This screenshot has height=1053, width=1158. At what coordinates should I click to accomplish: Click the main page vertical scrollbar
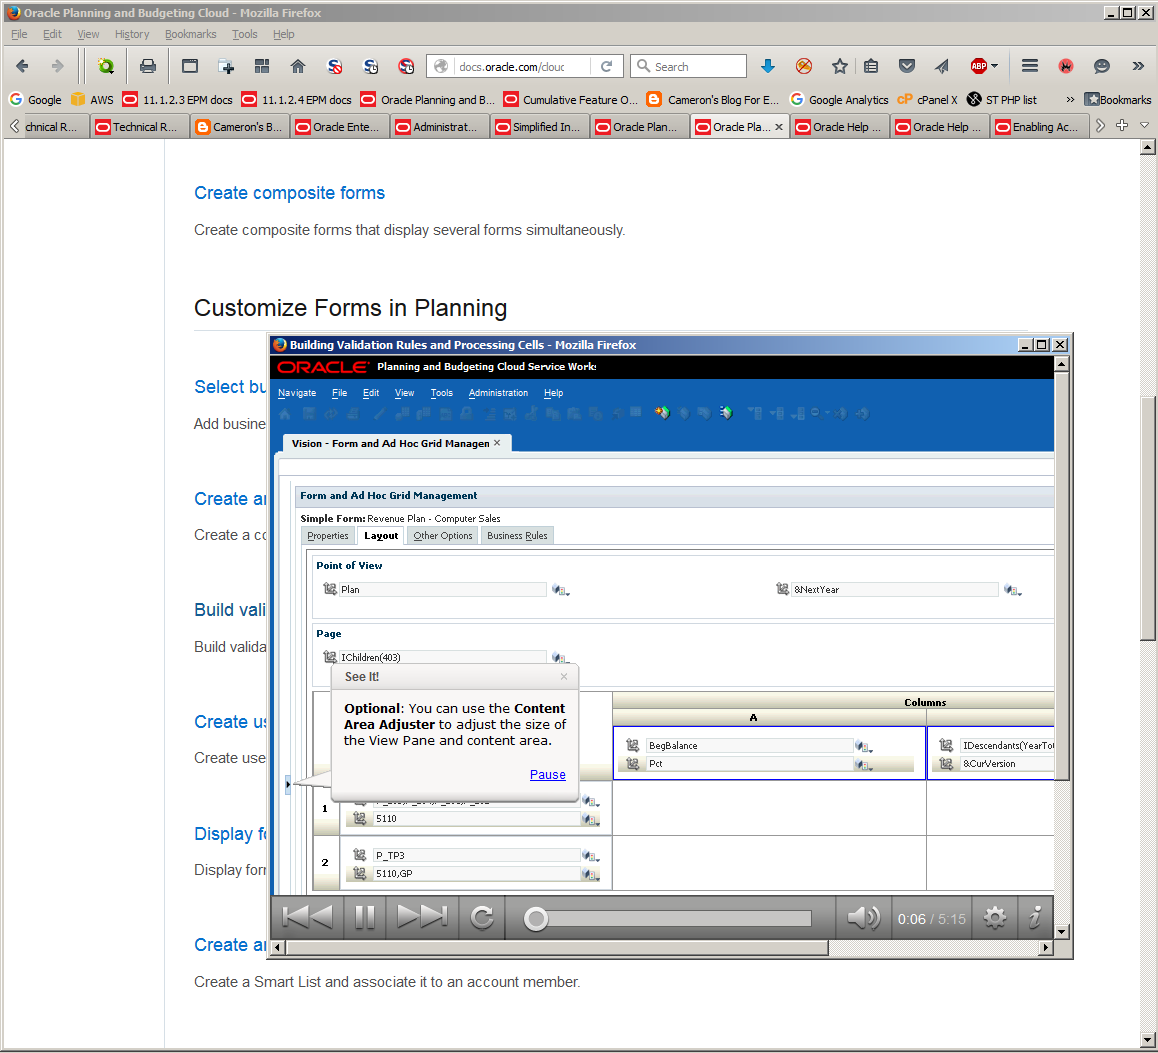1147,517
